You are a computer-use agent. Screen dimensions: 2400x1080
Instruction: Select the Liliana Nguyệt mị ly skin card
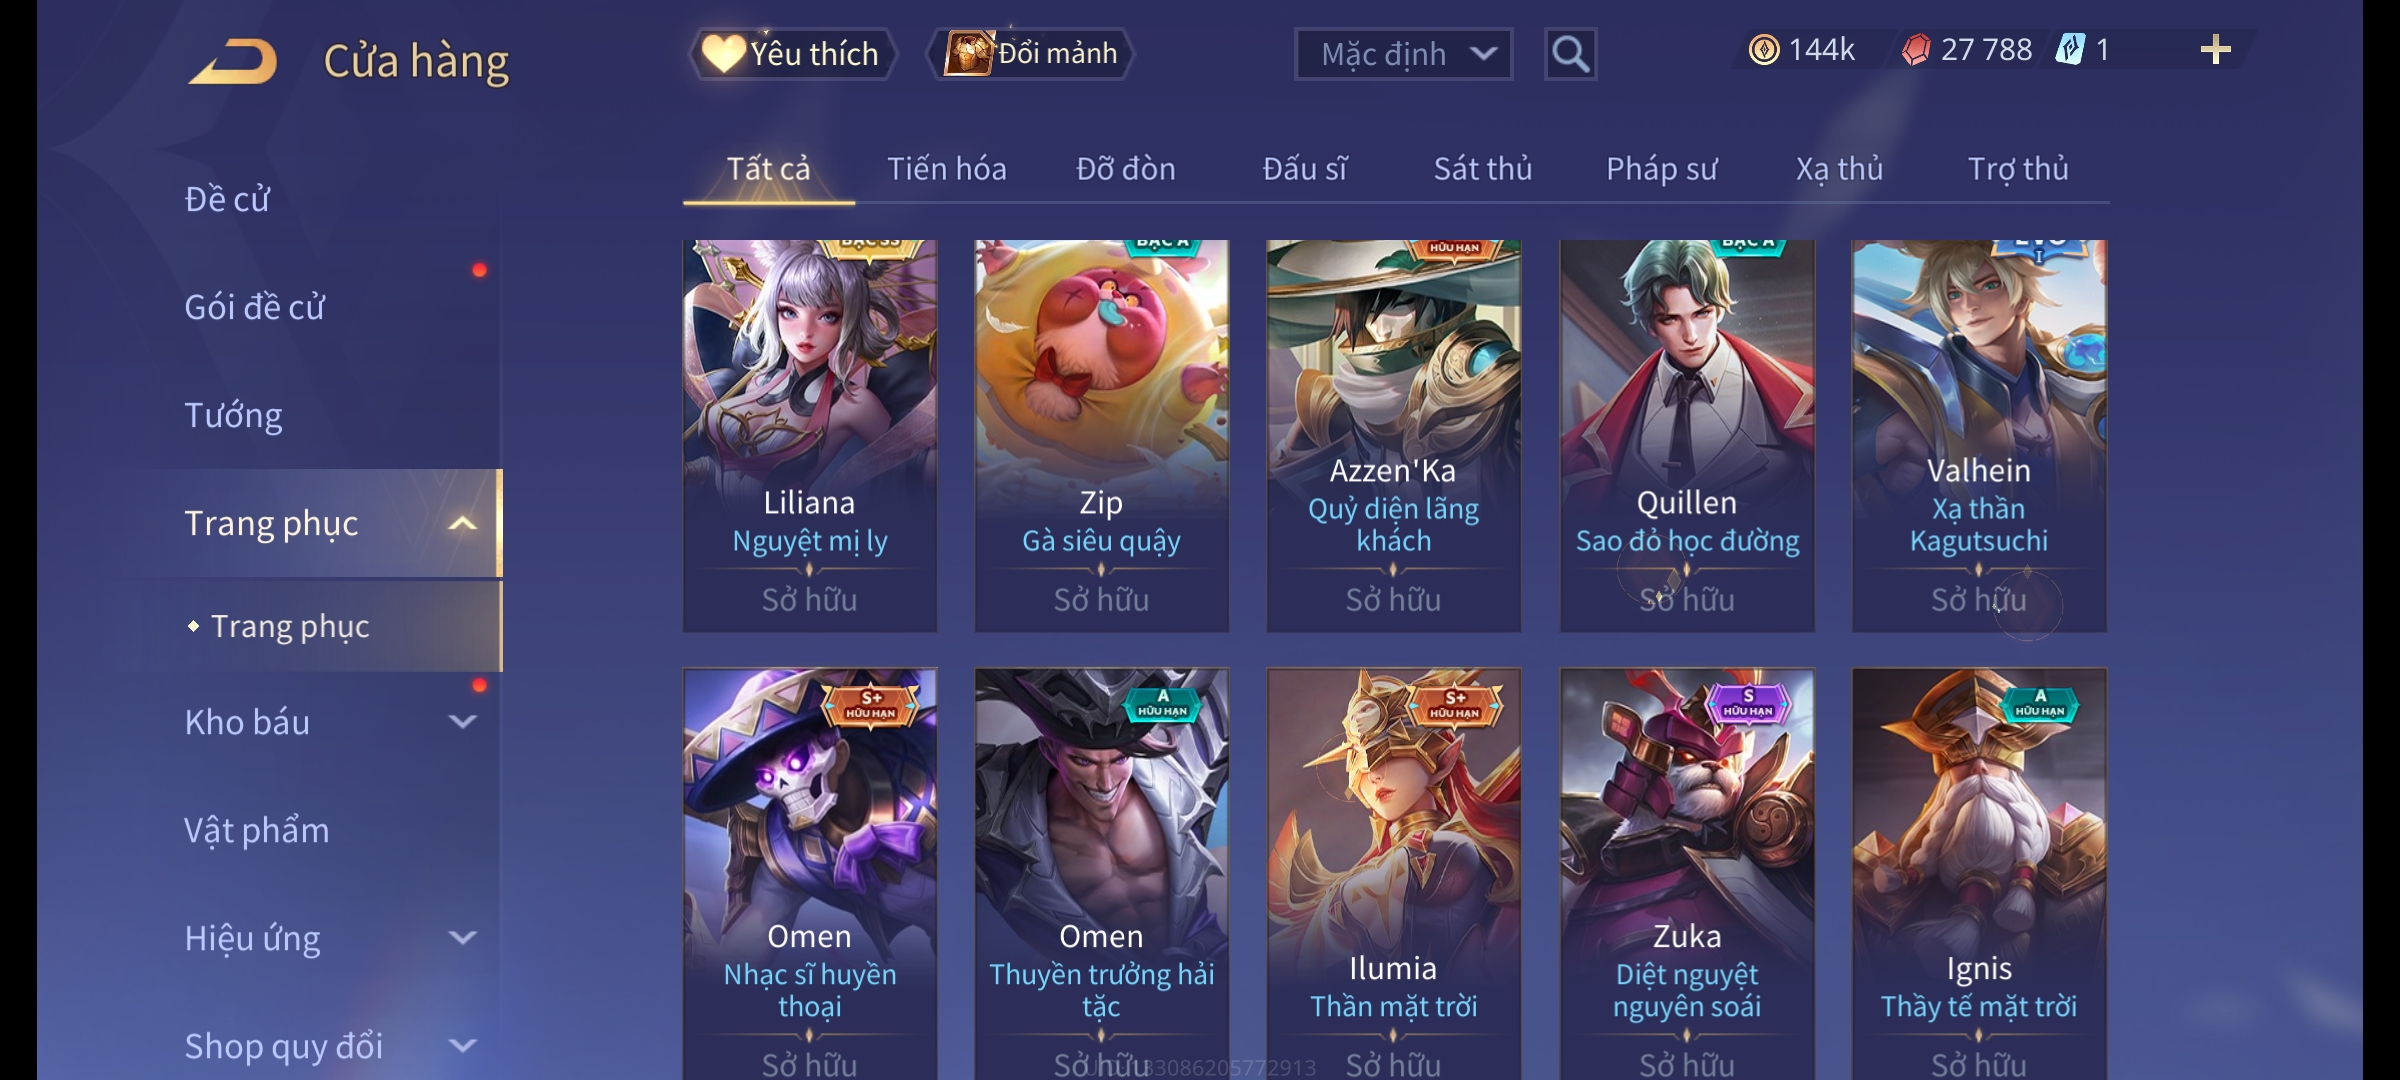(x=810, y=436)
